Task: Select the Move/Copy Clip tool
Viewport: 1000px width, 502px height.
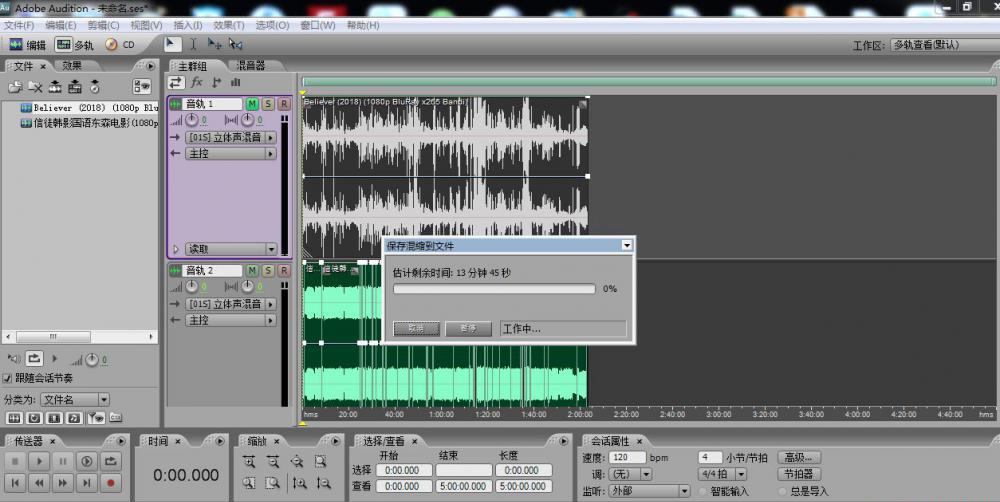Action: (x=214, y=44)
